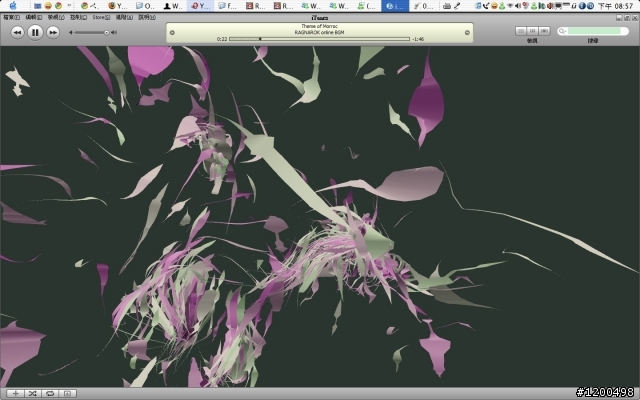The height and width of the screenshot is (400, 640).
Task: Click the show desktop quick launch icon
Action: coord(38,6)
